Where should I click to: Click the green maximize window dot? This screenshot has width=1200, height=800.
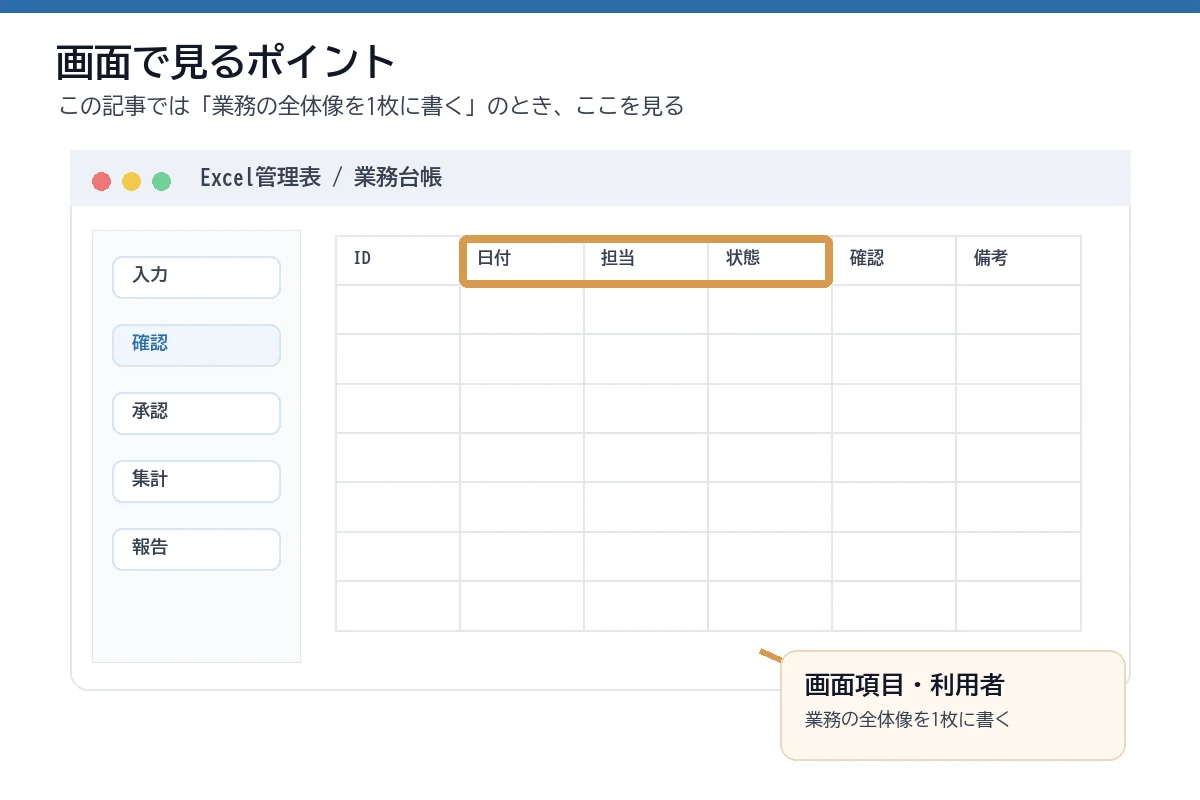(x=161, y=181)
